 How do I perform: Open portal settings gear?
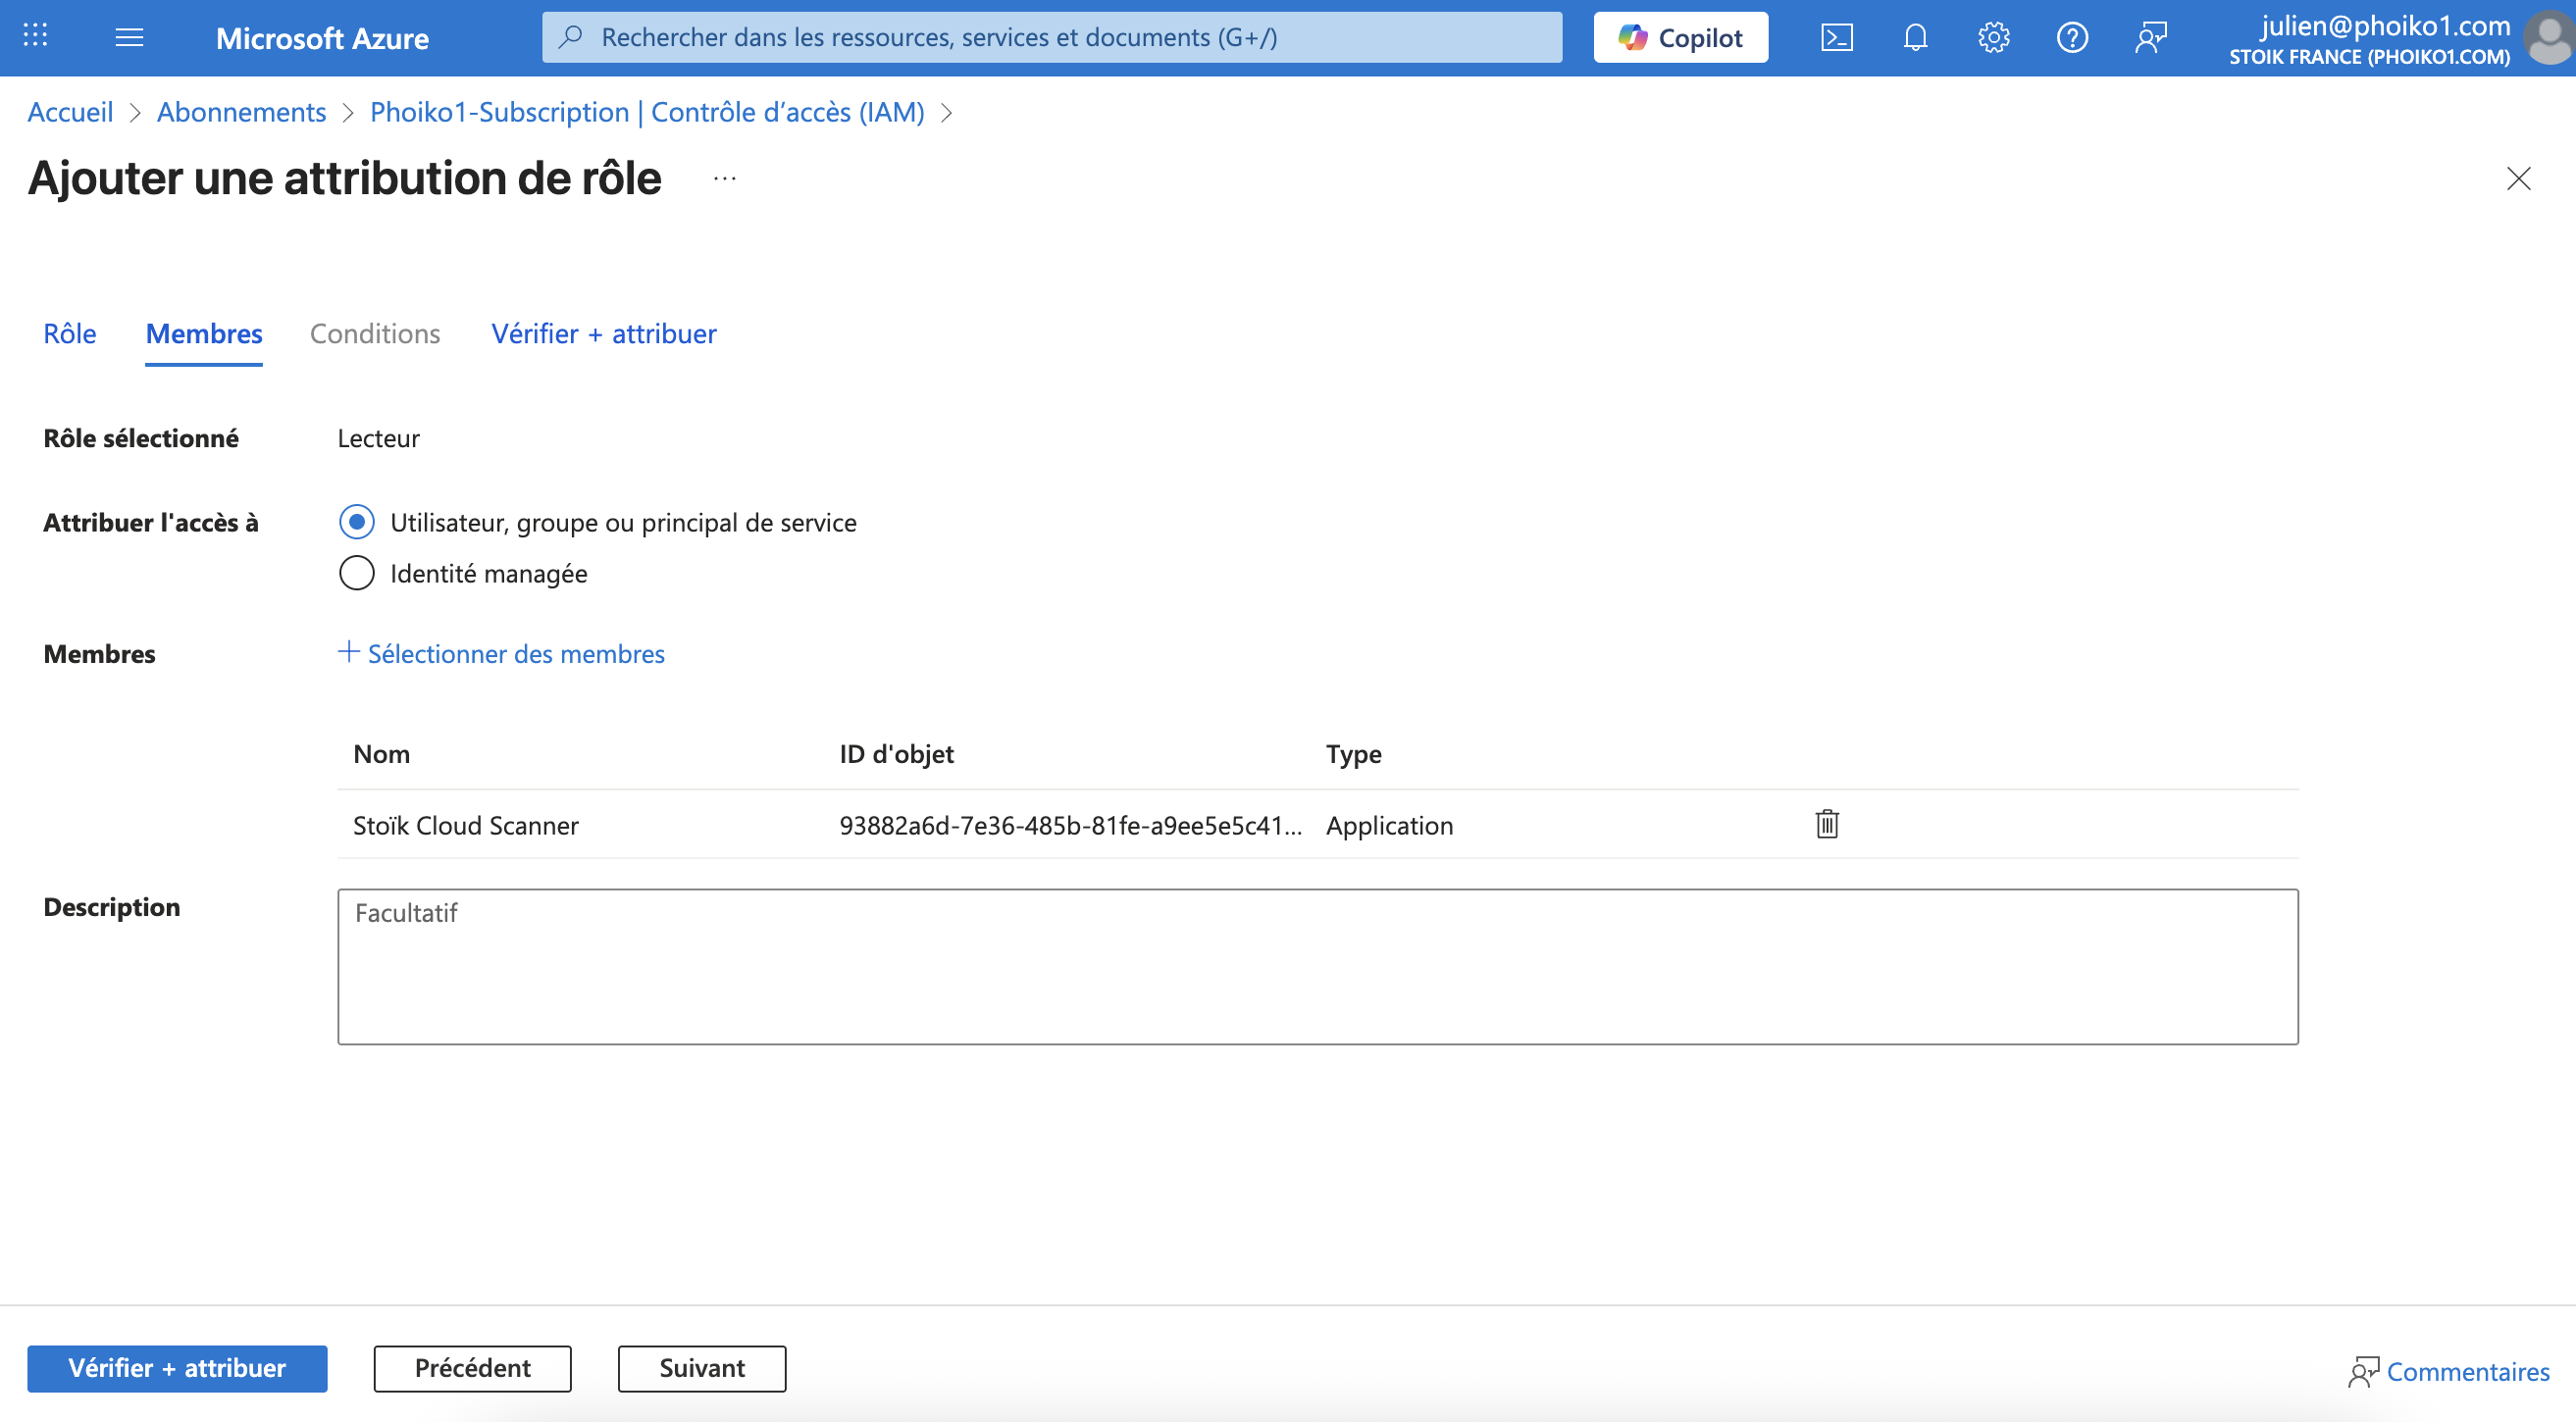tap(1993, 38)
